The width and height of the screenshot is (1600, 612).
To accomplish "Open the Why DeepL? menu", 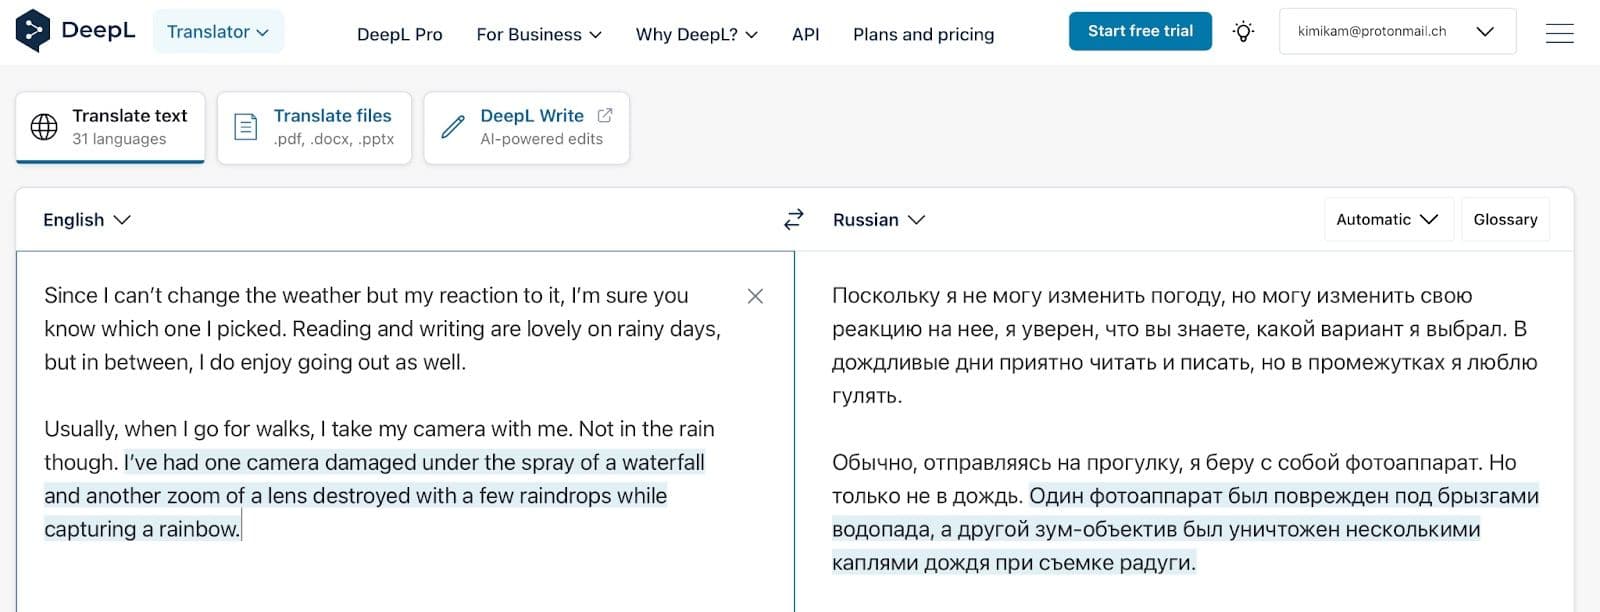I will tap(696, 35).
